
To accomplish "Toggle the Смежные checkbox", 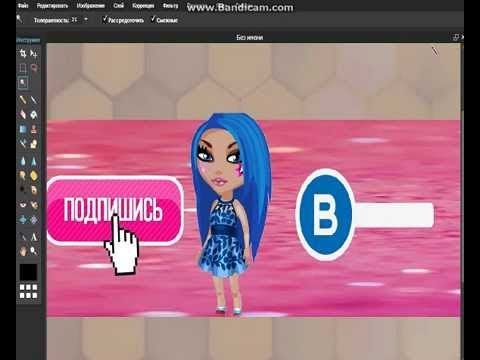I will tap(153, 20).
